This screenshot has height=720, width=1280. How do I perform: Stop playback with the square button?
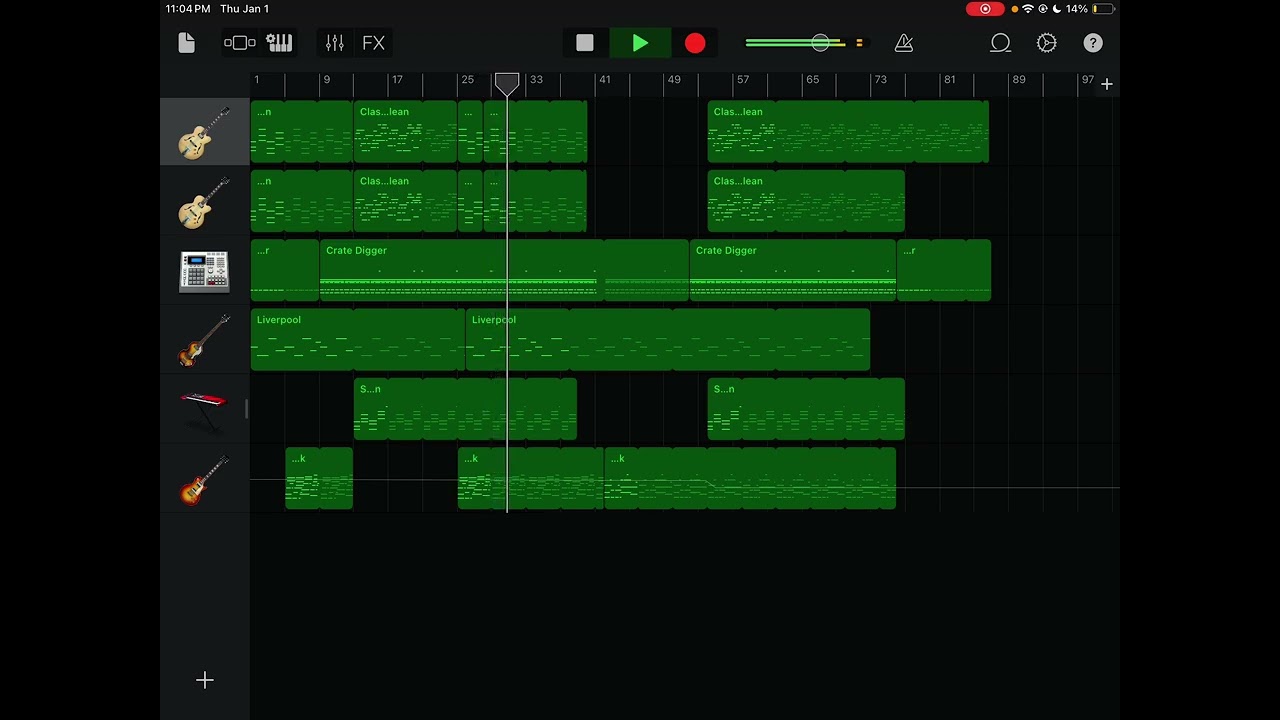click(x=585, y=43)
